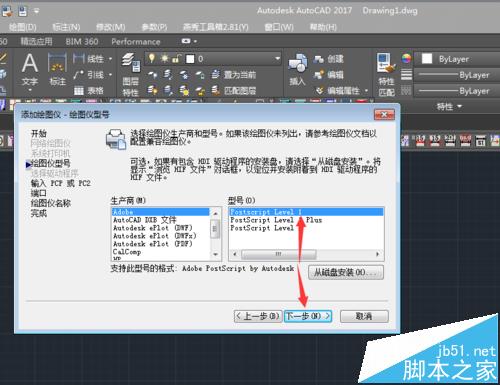Select Autodesk ePlot (PDF) manufacturer
This screenshot has height=385, width=500.
(x=160, y=244)
